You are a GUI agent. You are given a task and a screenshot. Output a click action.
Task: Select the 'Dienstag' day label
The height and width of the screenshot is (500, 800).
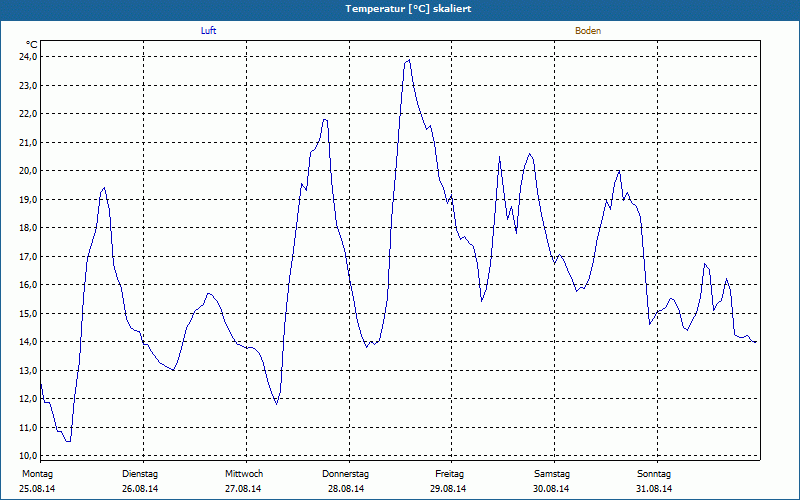(x=140, y=474)
